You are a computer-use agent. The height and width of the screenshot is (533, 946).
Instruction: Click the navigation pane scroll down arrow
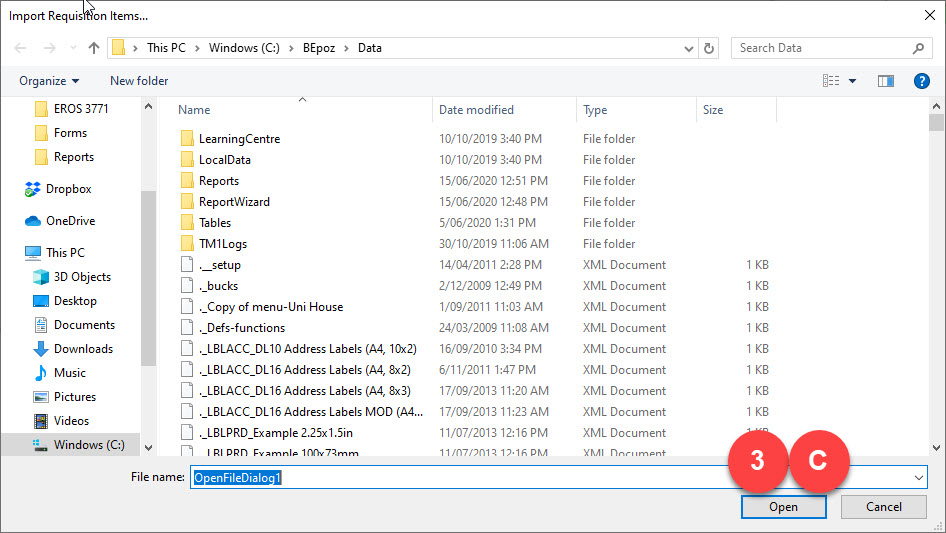[148, 448]
